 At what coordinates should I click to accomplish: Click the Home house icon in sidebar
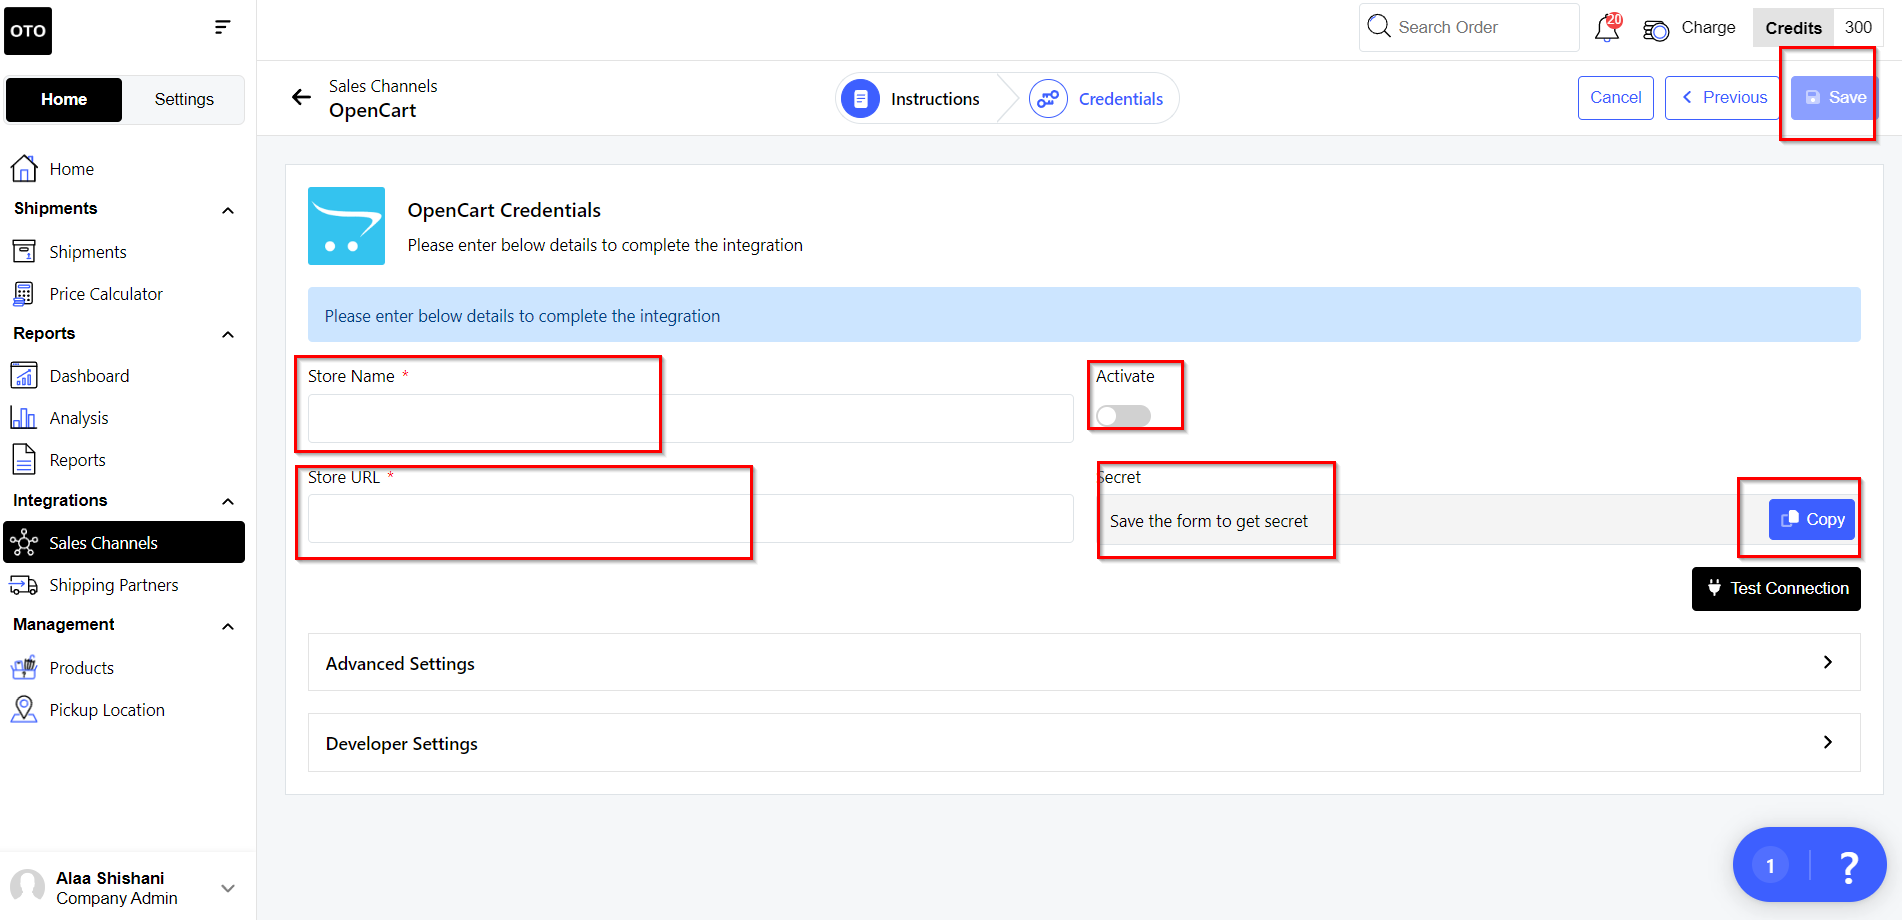coord(24,169)
